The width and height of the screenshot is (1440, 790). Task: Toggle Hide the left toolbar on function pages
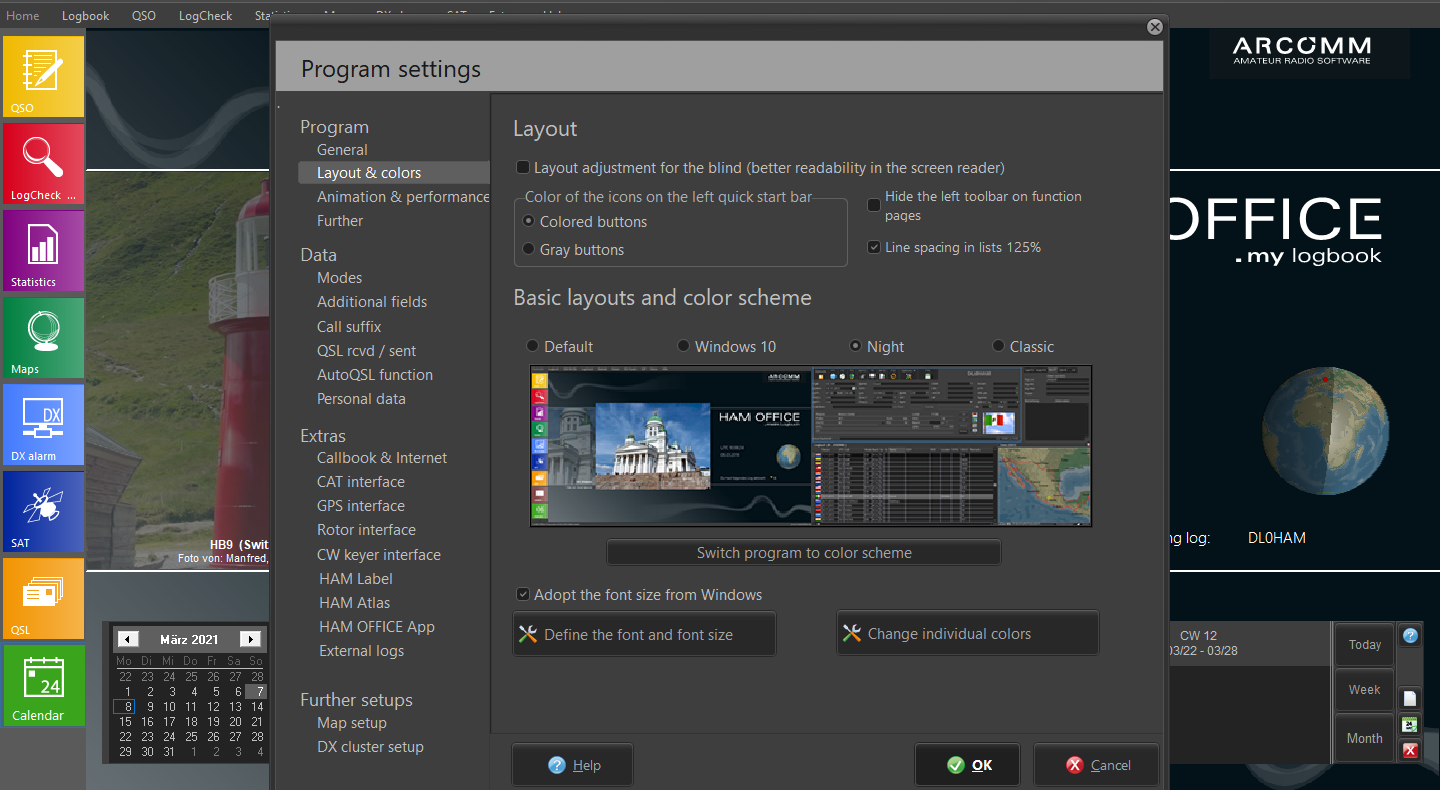pos(874,205)
